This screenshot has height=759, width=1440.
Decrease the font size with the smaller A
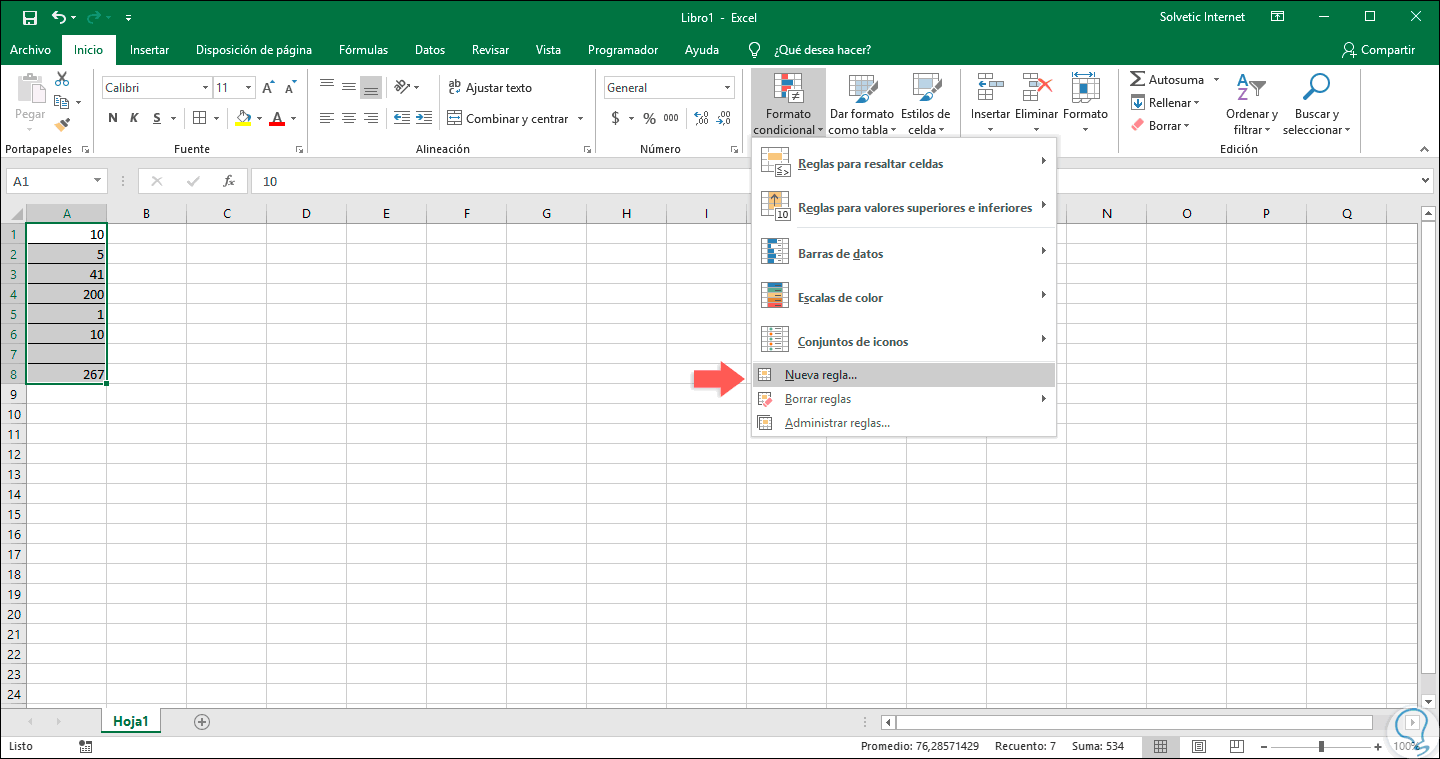pyautogui.click(x=291, y=88)
